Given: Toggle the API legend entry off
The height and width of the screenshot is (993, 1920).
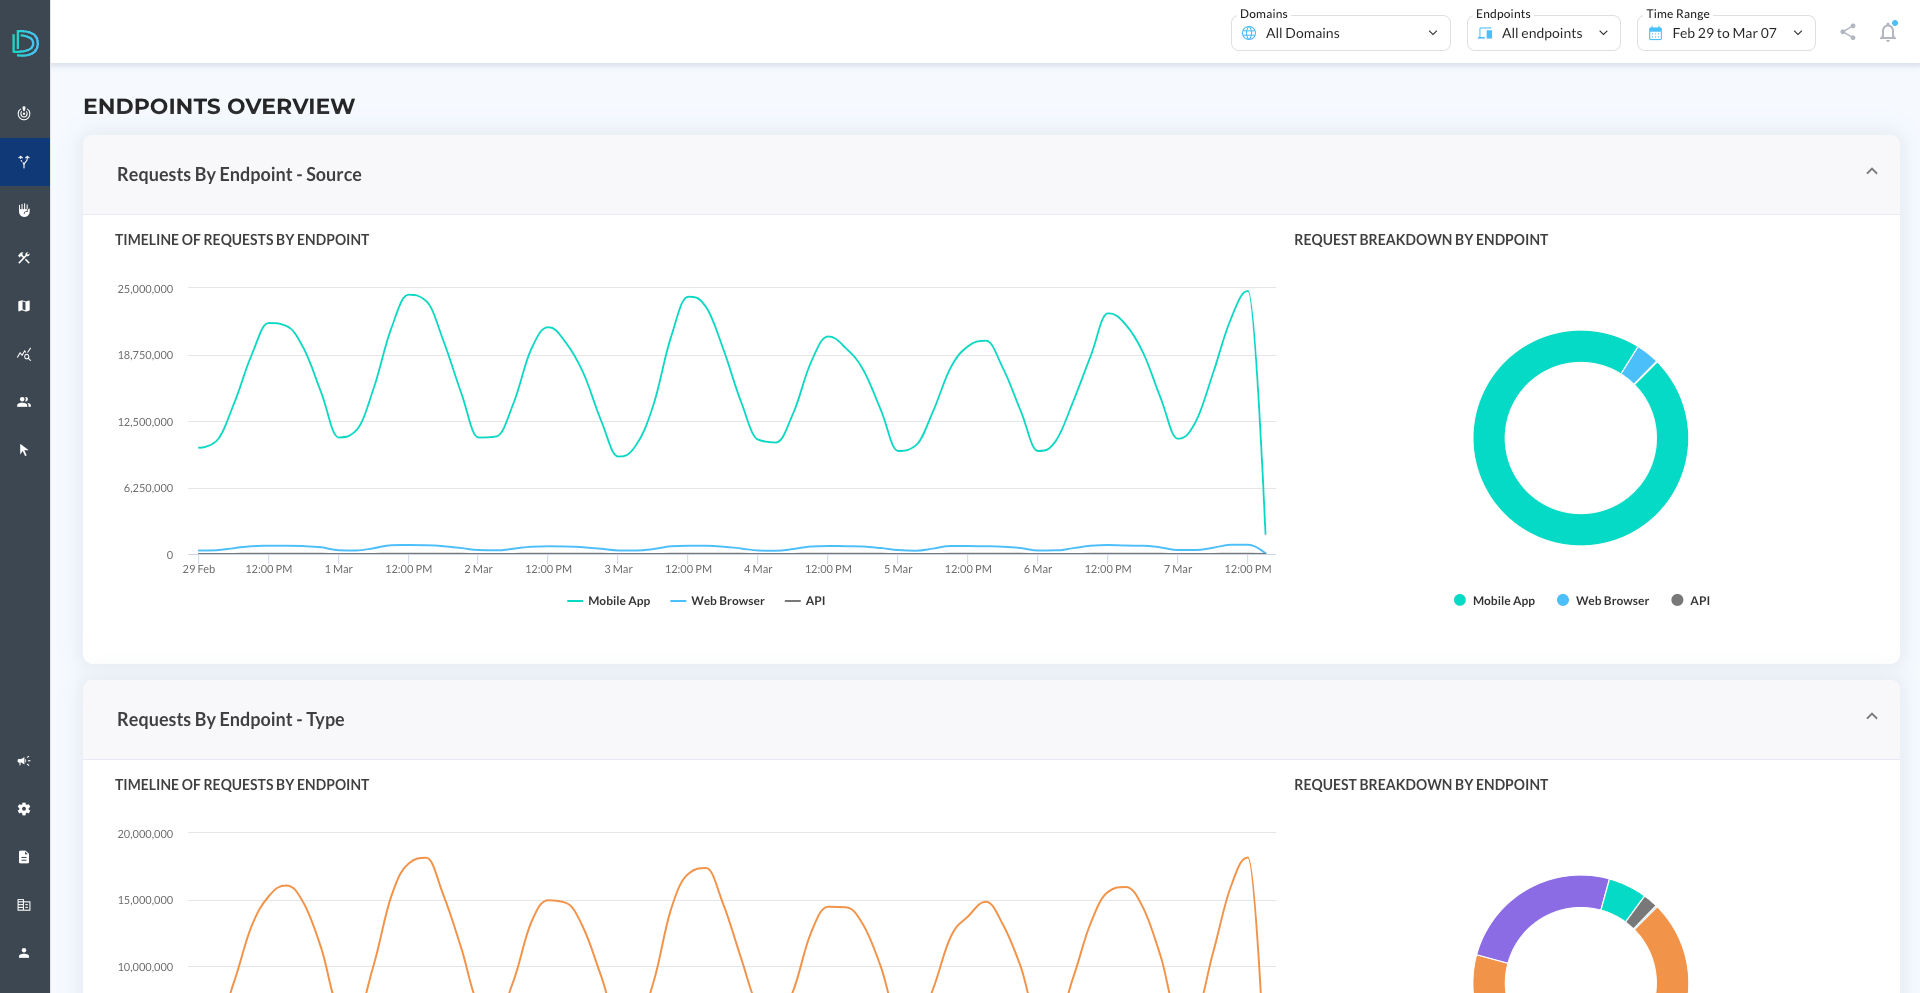Looking at the screenshot, I should point(806,600).
